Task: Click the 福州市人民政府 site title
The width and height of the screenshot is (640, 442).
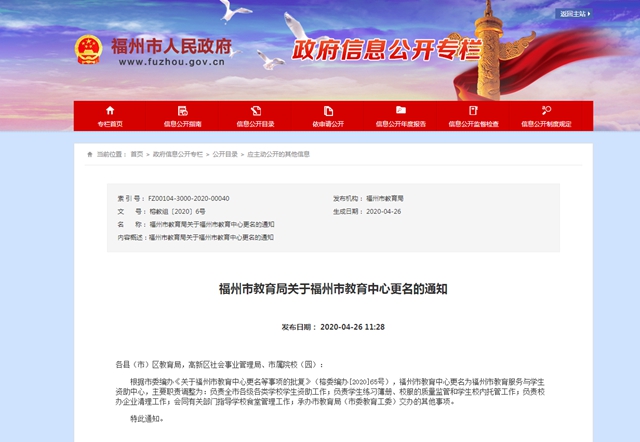Action: tap(173, 47)
